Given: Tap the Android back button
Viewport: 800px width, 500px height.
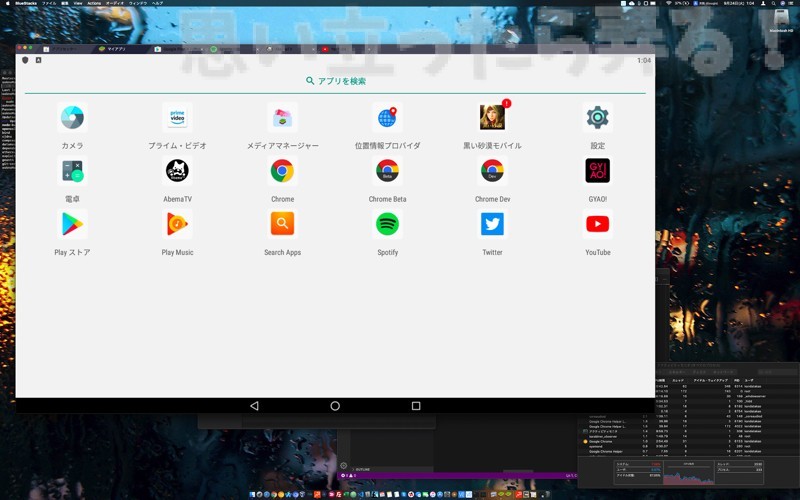Looking at the screenshot, I should click(x=254, y=406).
